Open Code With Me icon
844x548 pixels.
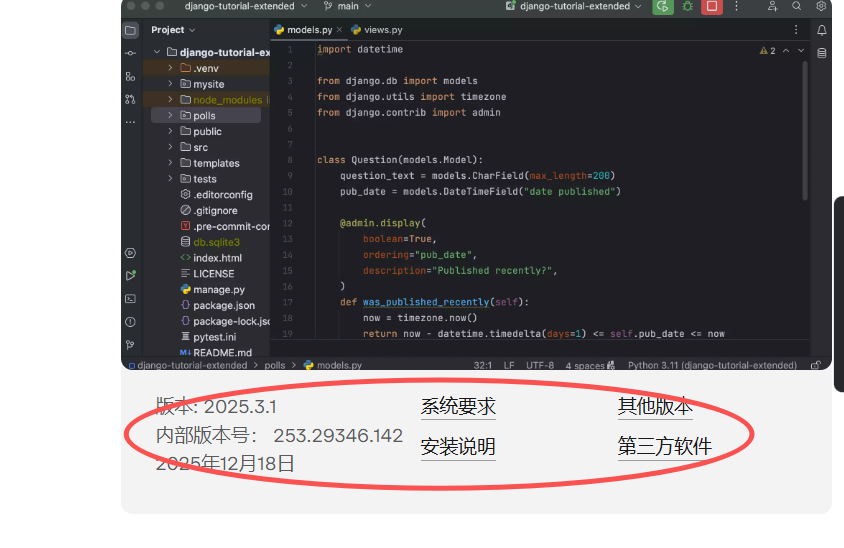point(772,6)
